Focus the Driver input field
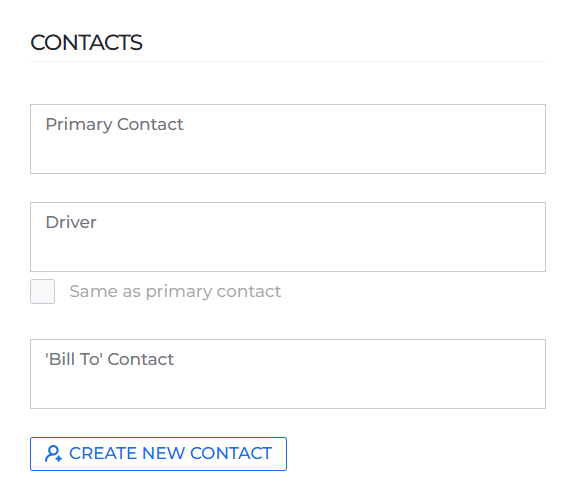Screen dimensions: 568x496 (288, 237)
